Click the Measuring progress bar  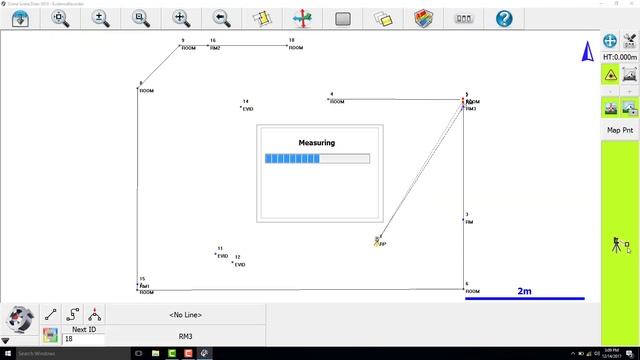coord(317,158)
